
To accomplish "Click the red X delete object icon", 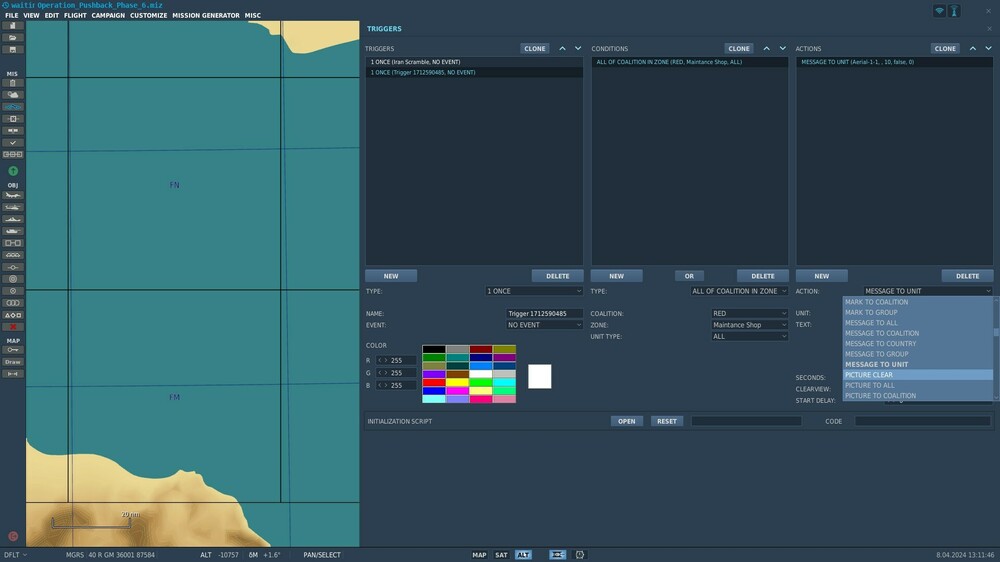I will click(x=13, y=327).
